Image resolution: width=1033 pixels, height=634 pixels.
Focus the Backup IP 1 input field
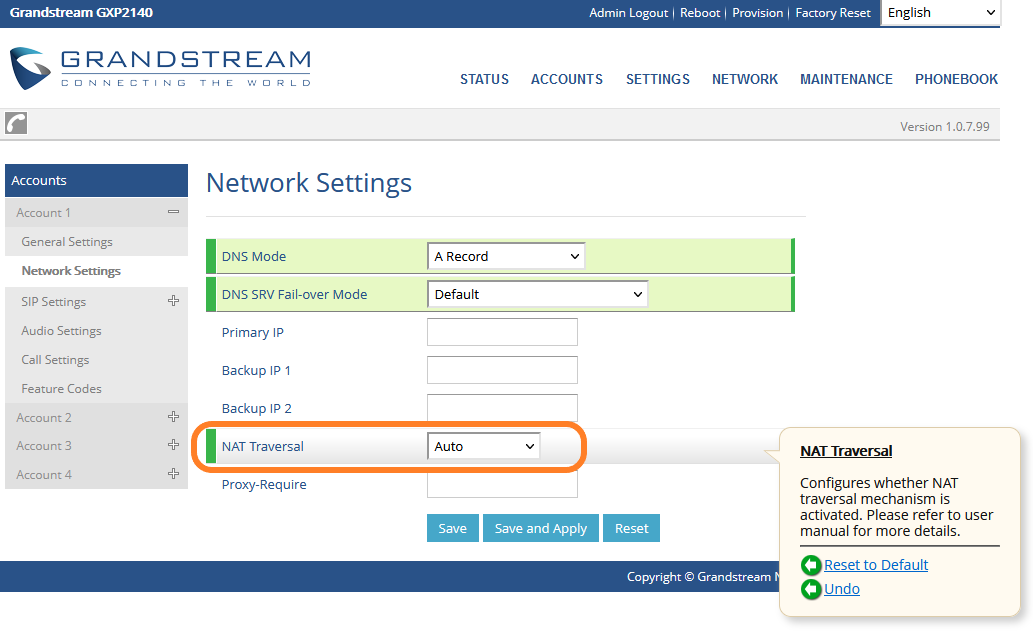point(502,370)
